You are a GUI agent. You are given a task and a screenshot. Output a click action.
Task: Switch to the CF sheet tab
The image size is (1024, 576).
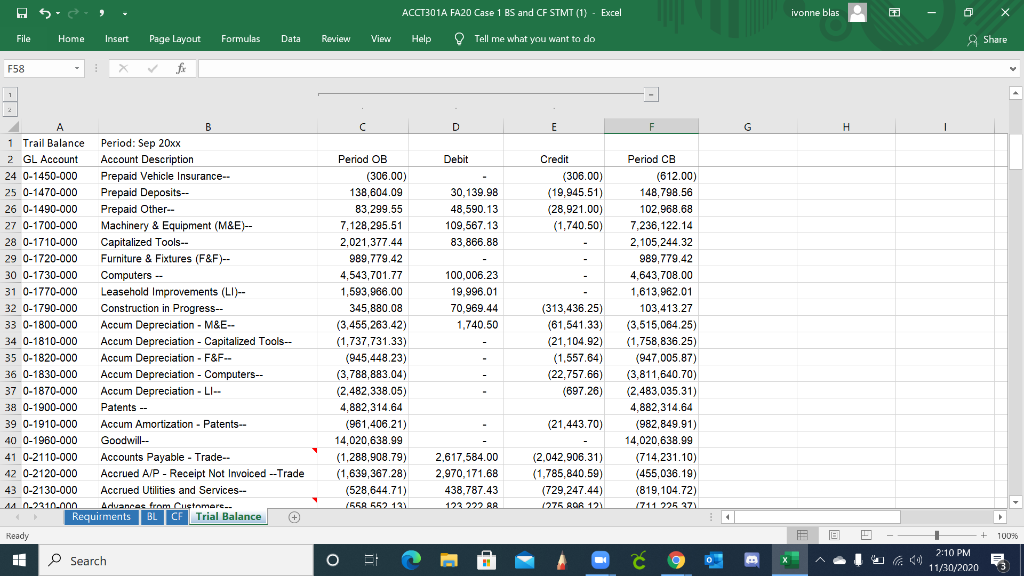coord(177,517)
